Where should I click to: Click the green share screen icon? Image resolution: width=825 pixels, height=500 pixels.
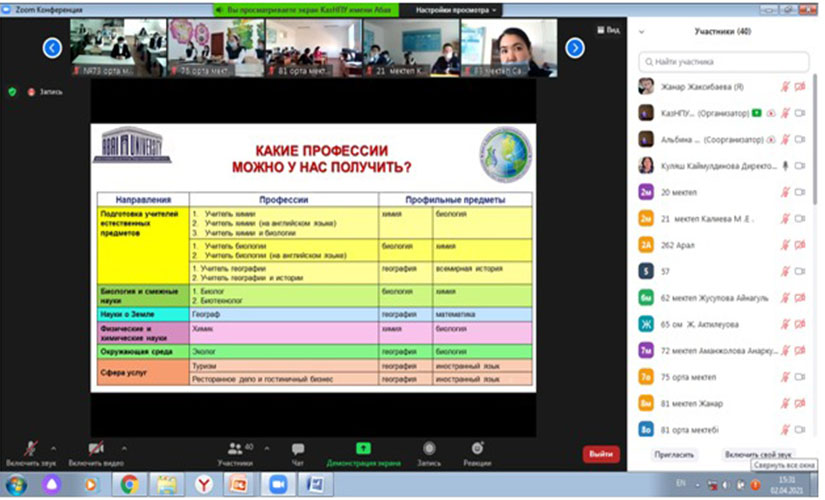pos(363,449)
